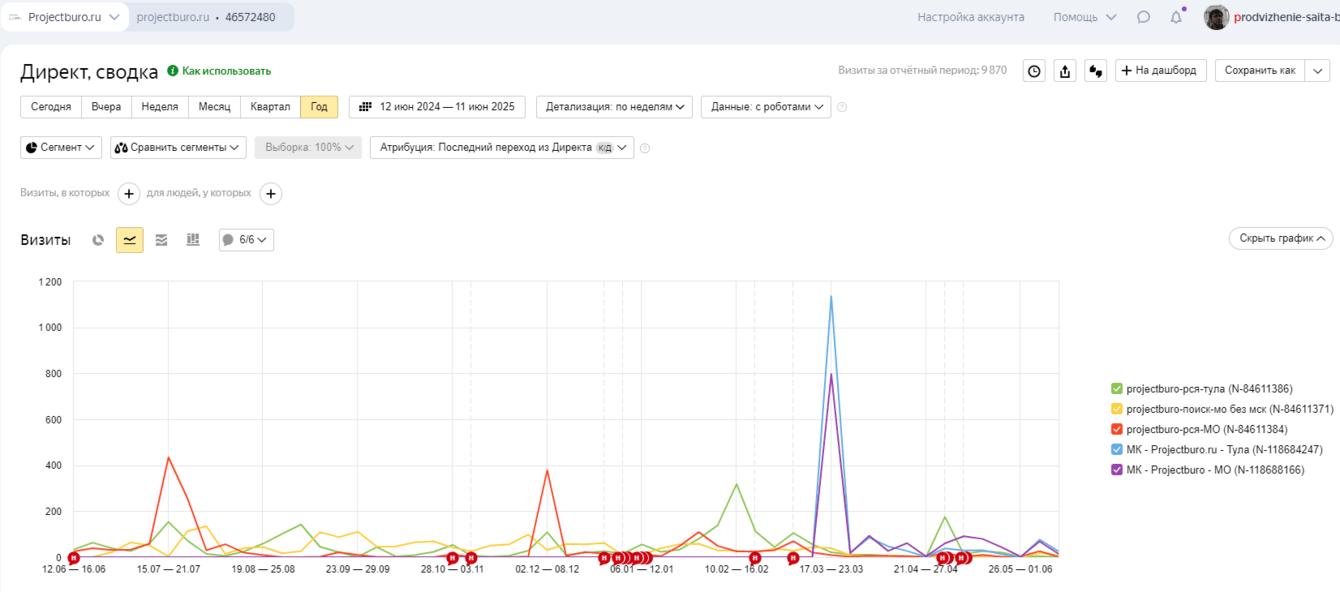Image resolution: width=1340 pixels, height=592 pixels.
Task: Toggle projectburo-поиск-мо без мск series checkbox
Action: click(1117, 409)
